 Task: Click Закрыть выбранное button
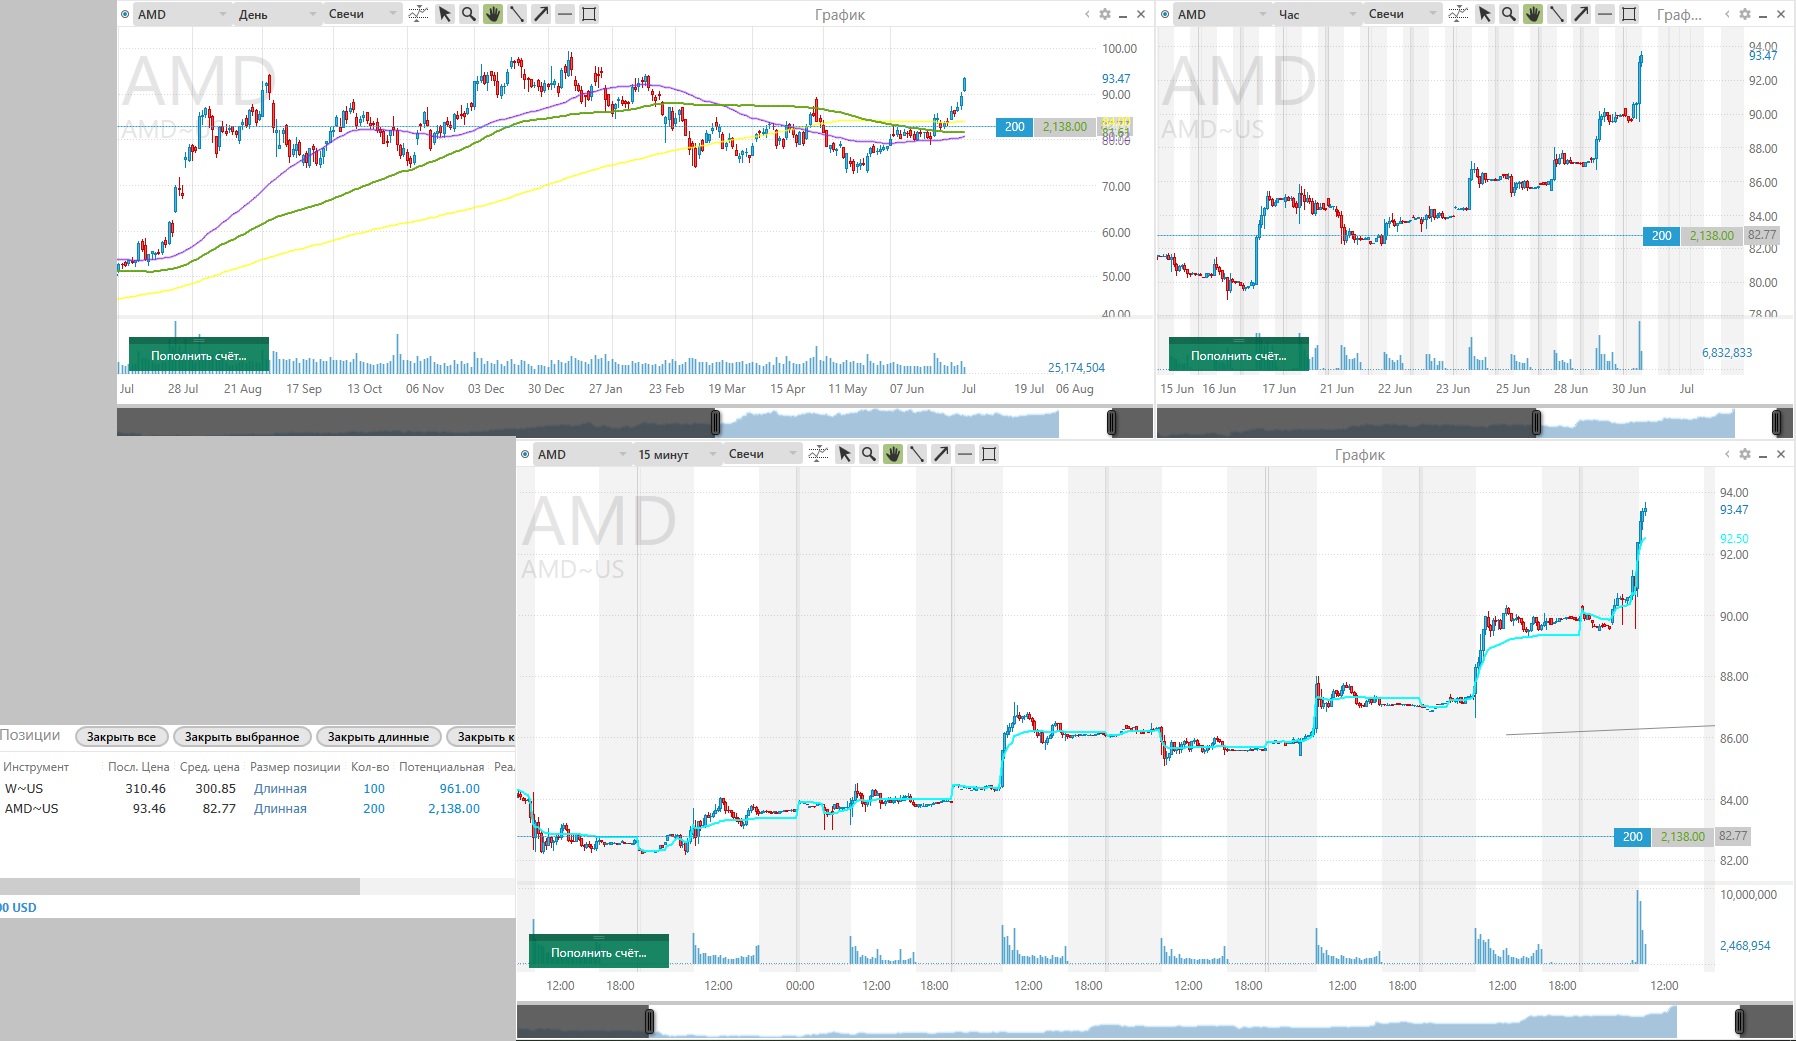point(242,737)
